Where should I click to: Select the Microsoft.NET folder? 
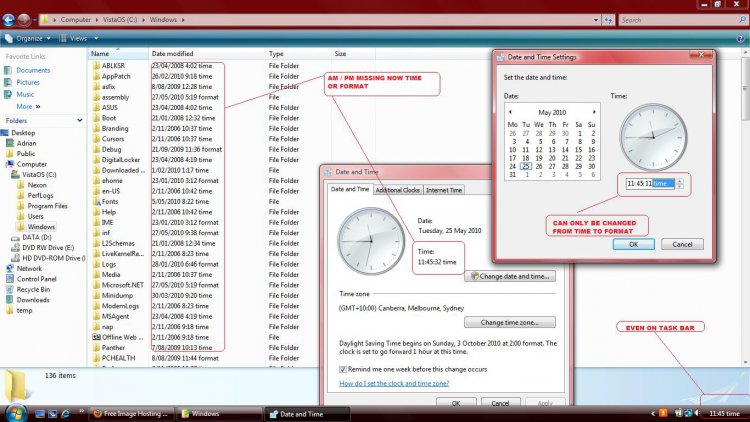122,285
